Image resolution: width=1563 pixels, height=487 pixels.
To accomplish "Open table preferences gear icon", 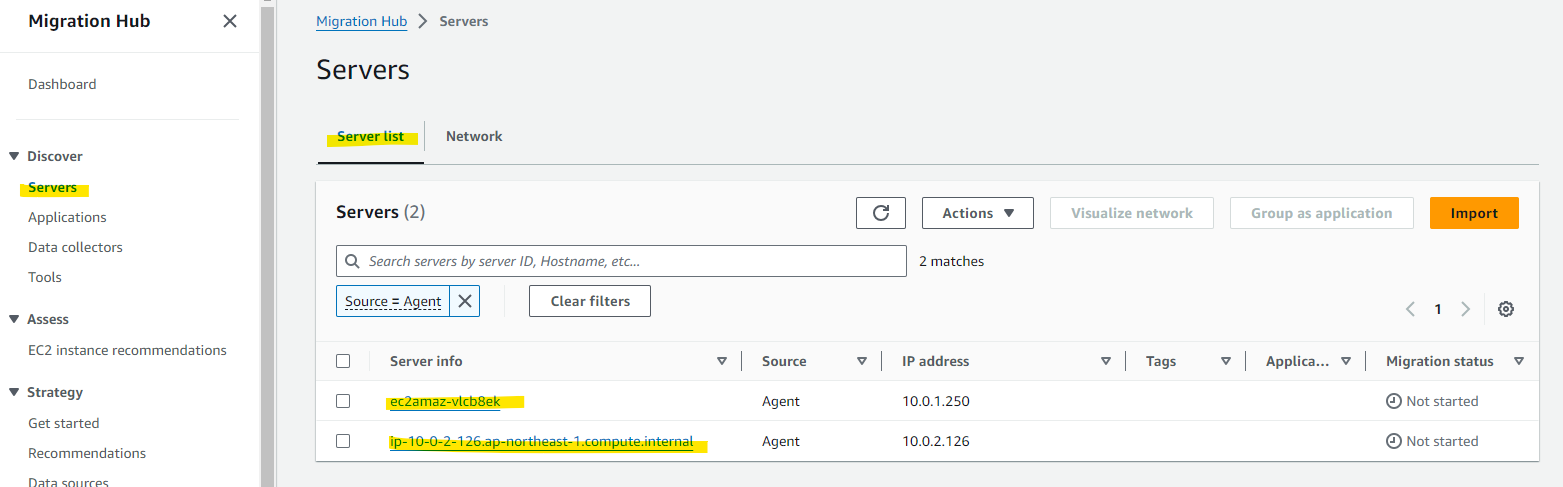I will 1506,309.
